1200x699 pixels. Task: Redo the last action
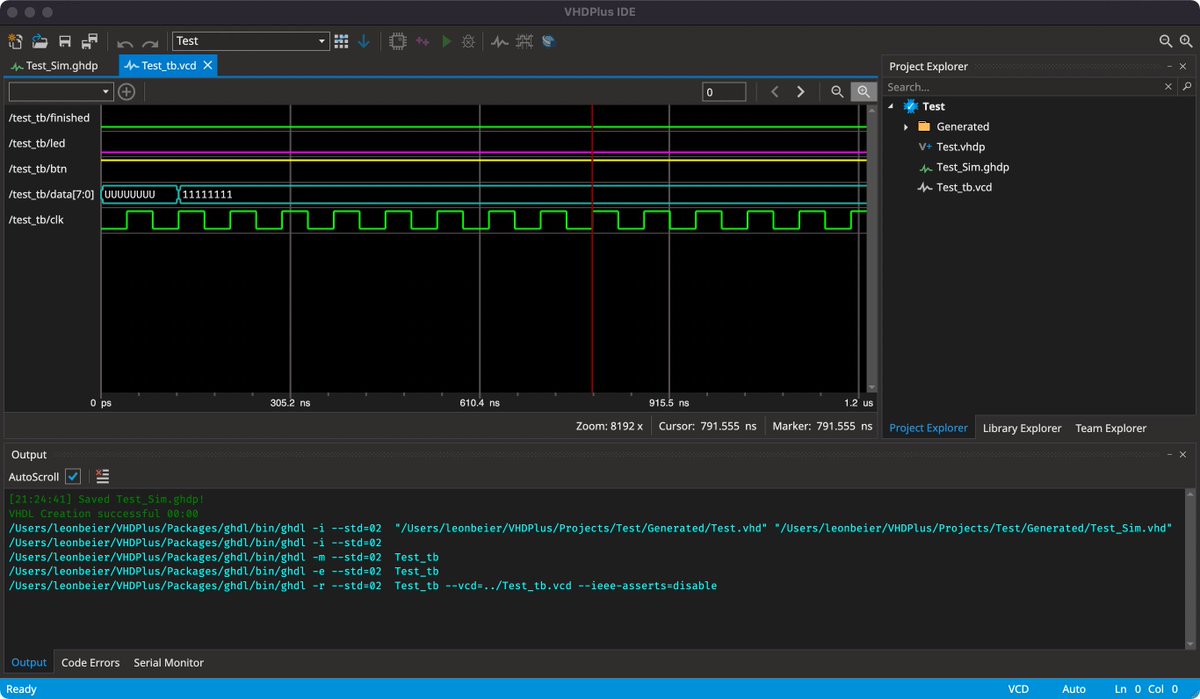coord(150,42)
